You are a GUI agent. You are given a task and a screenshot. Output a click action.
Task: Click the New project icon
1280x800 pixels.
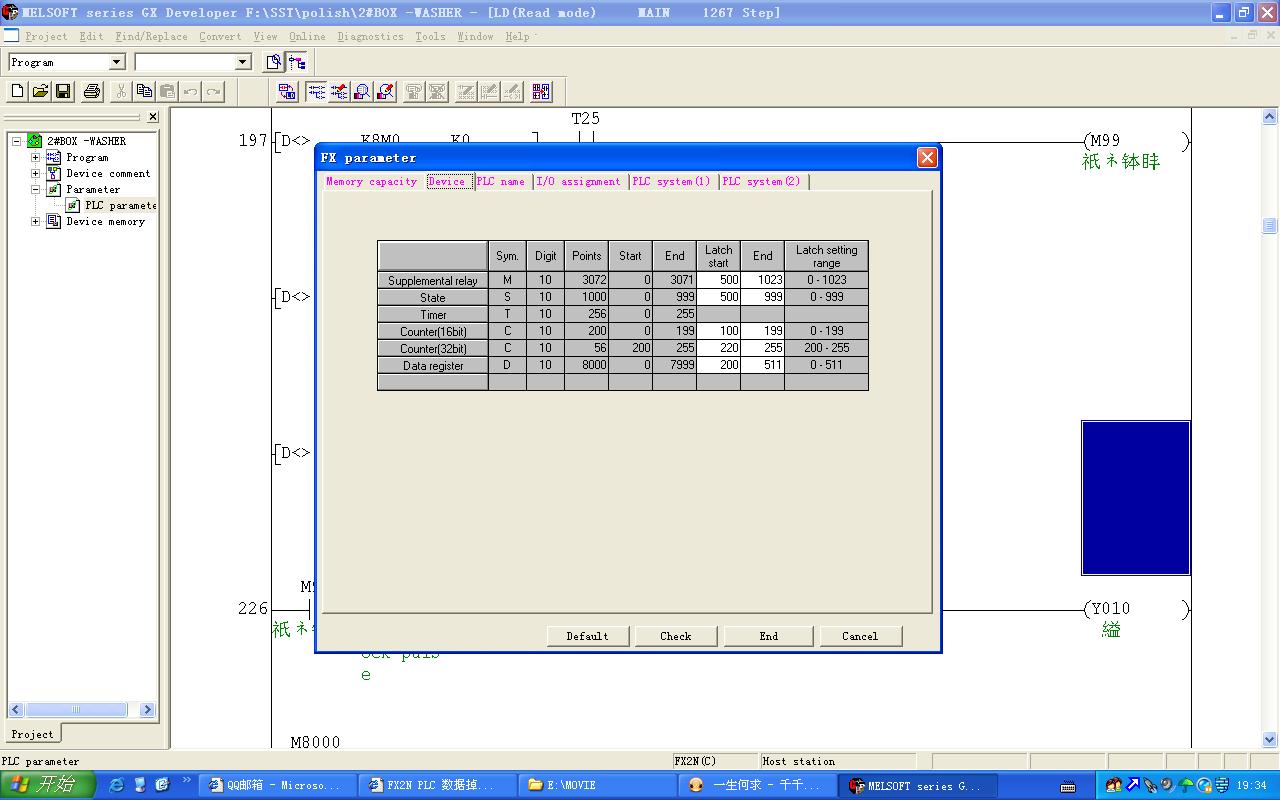[17, 92]
